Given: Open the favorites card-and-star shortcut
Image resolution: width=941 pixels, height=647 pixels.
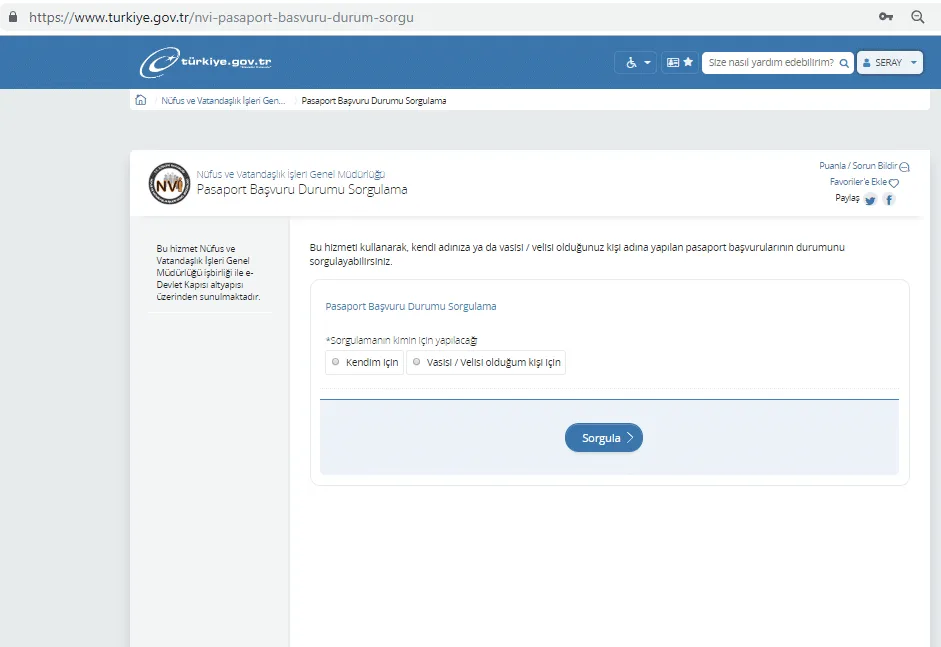Looking at the screenshot, I should (x=679, y=62).
